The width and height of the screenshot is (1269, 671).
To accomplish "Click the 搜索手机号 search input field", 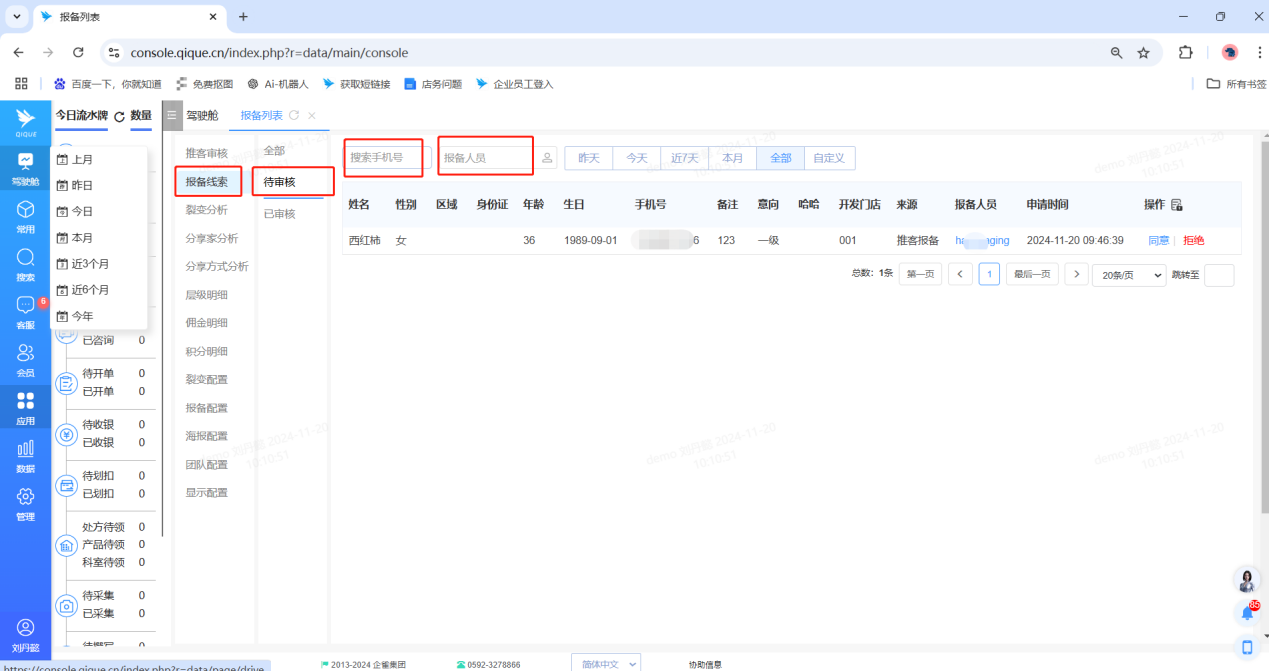I will (385, 158).
